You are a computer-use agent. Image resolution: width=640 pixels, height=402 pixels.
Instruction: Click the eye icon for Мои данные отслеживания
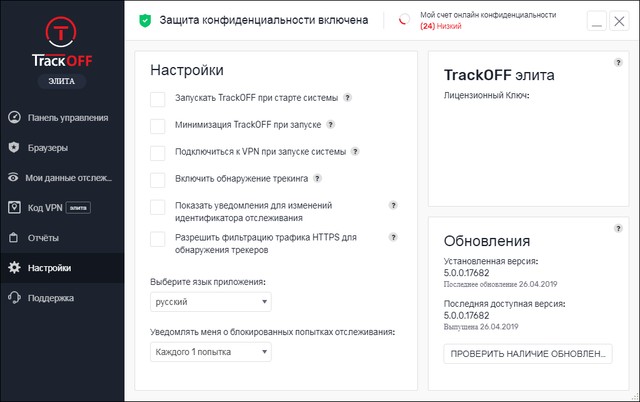[14, 177]
